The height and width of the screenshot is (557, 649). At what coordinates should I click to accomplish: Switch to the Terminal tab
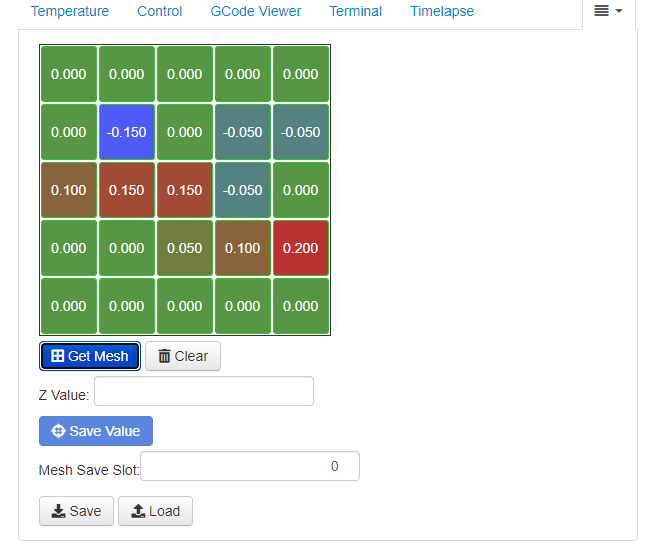pos(355,11)
